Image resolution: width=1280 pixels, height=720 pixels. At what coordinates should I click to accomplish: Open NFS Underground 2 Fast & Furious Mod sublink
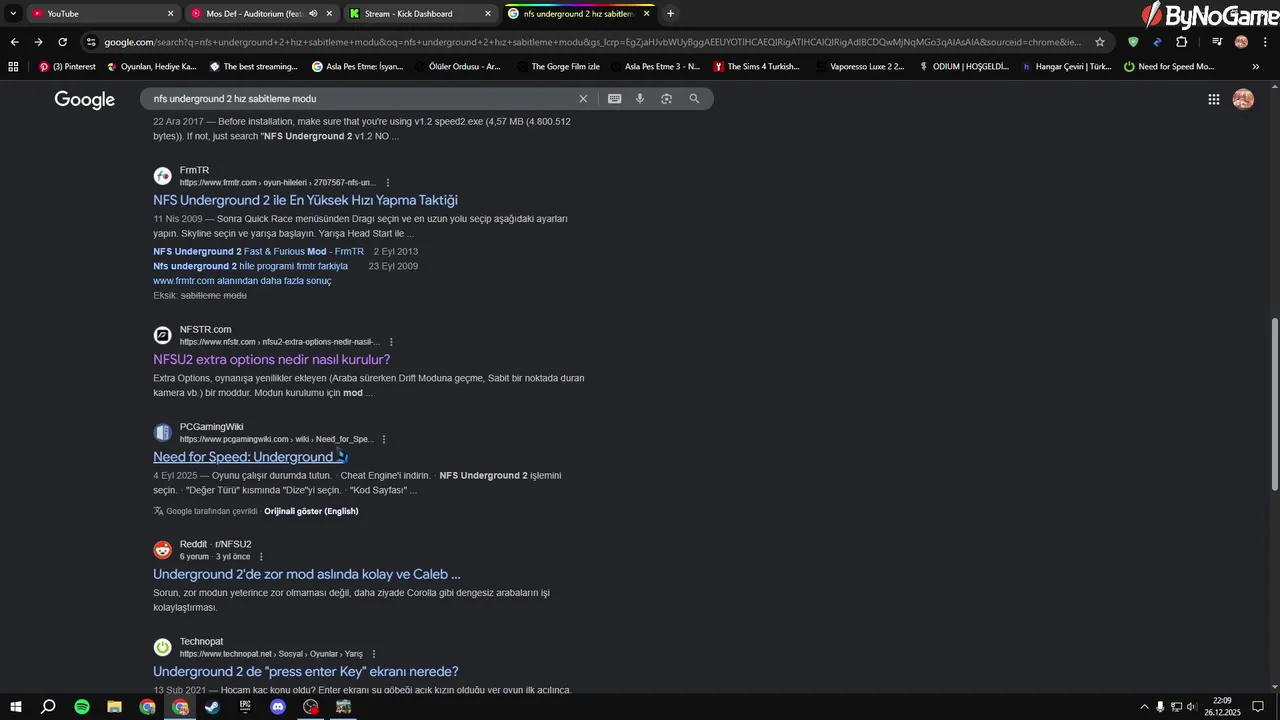click(x=258, y=252)
